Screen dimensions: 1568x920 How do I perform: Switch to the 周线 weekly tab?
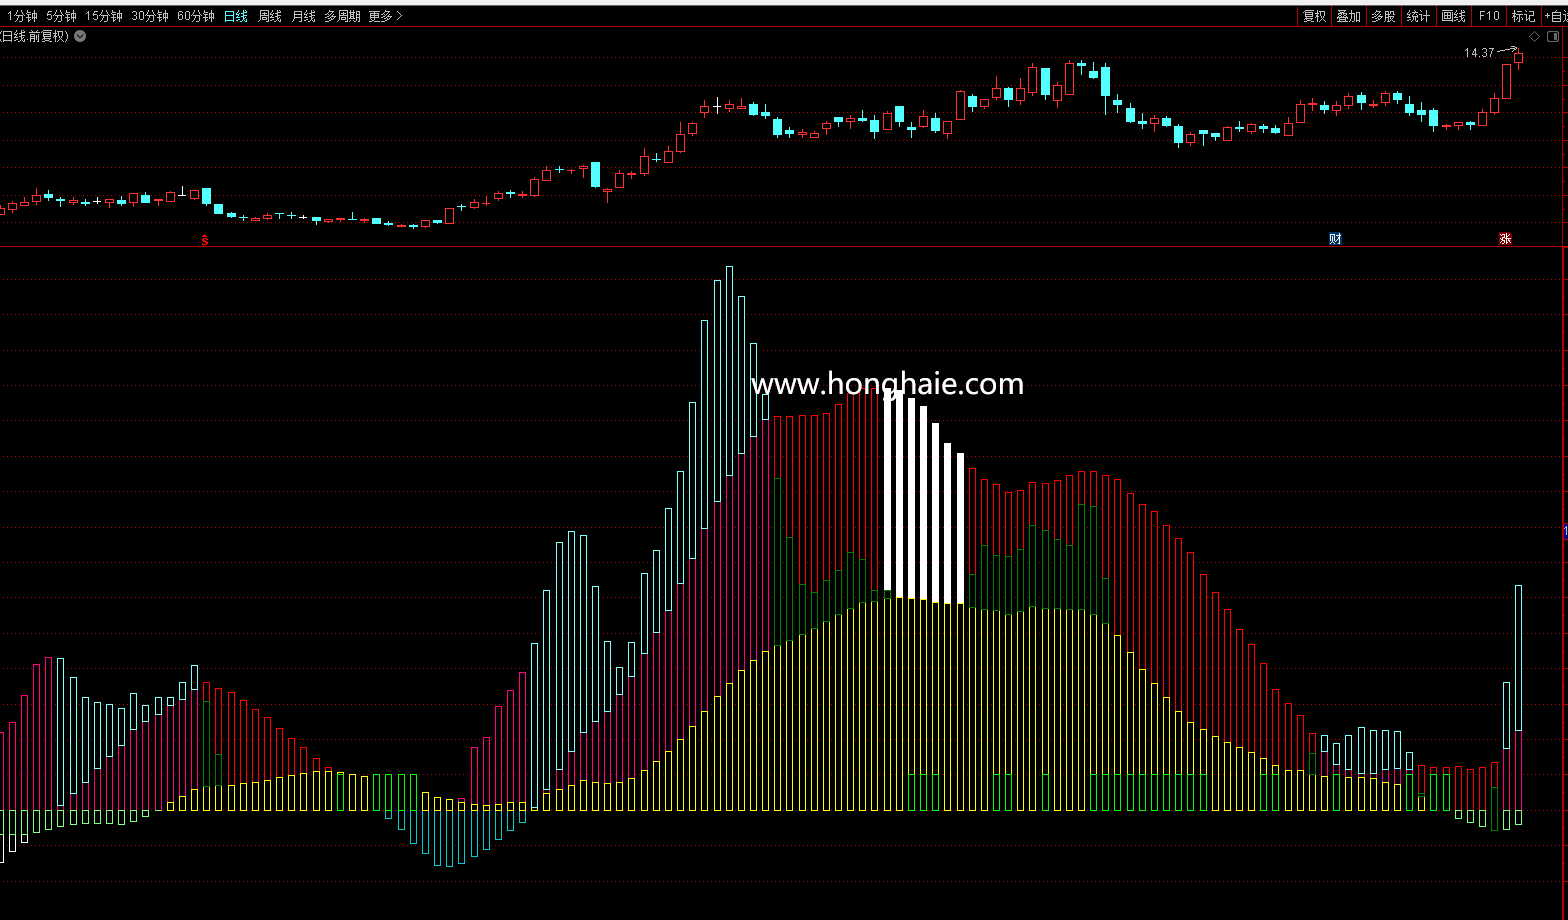270,16
